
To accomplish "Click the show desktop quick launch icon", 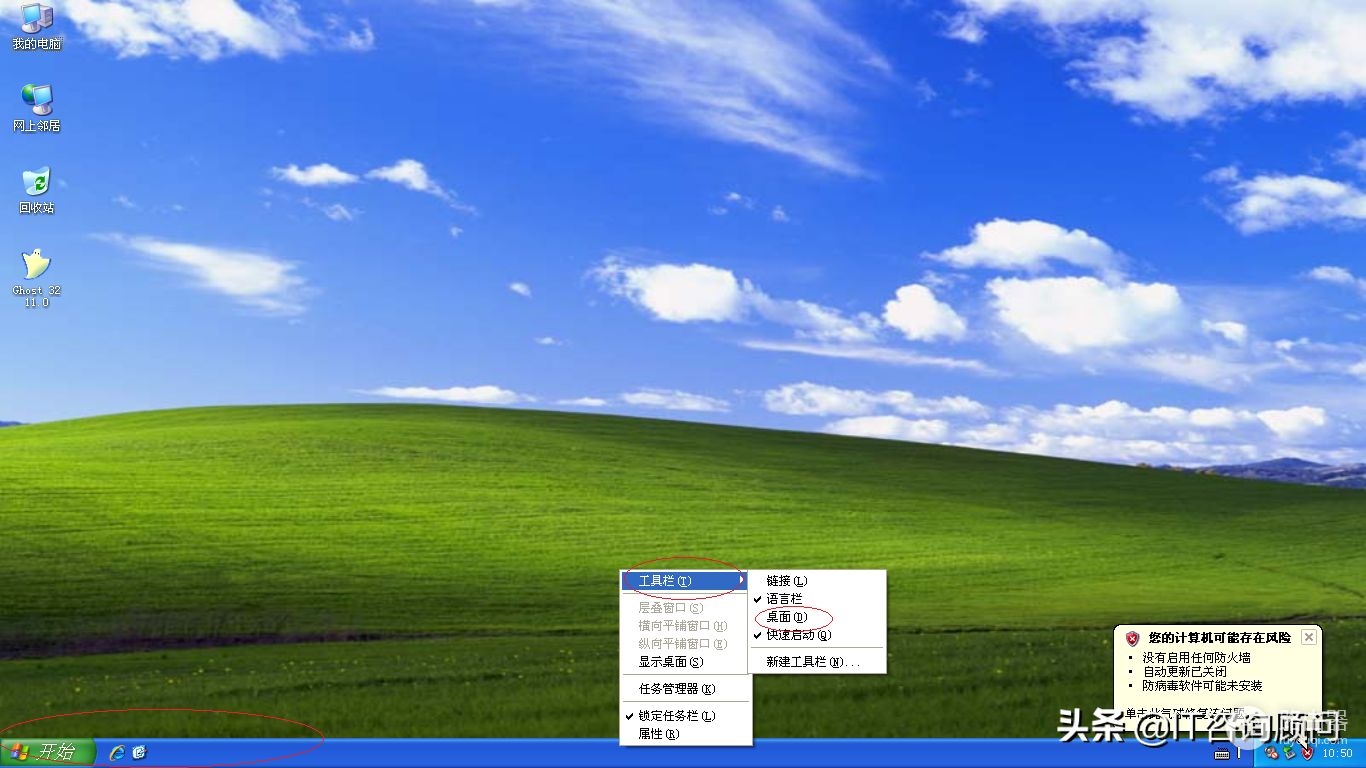I will click(x=140, y=752).
